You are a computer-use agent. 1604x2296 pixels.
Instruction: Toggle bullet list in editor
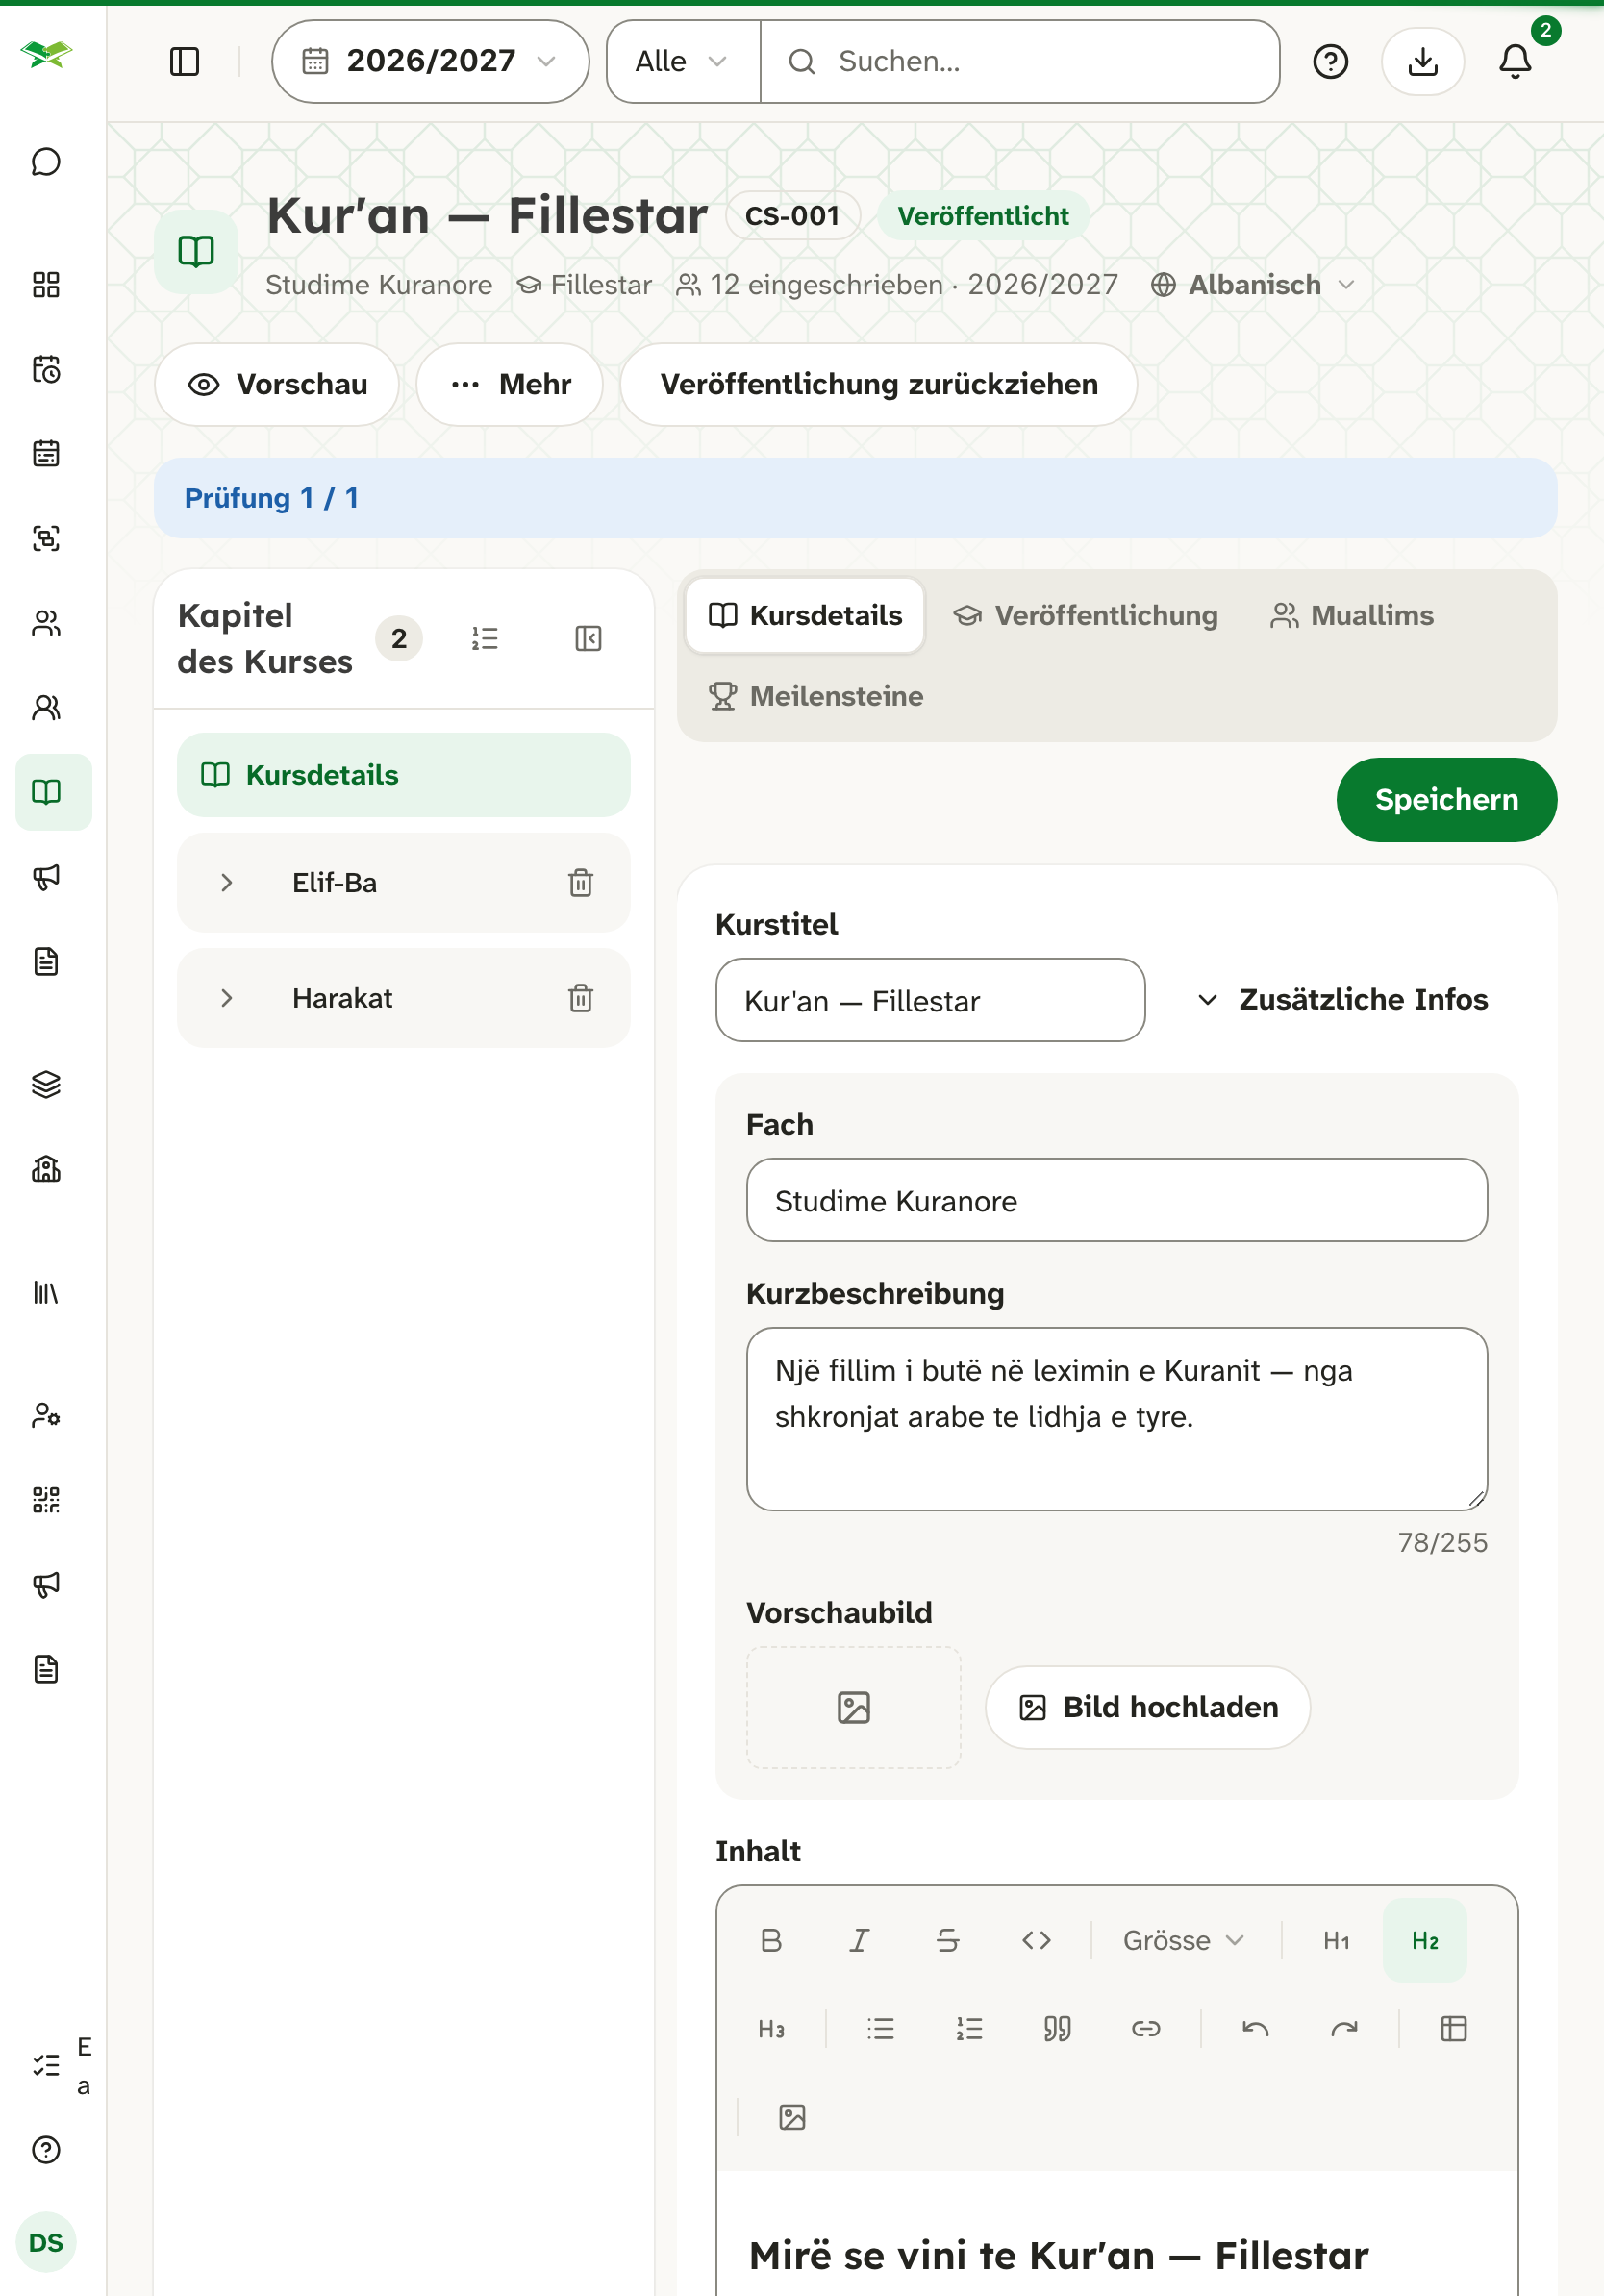click(x=881, y=2029)
